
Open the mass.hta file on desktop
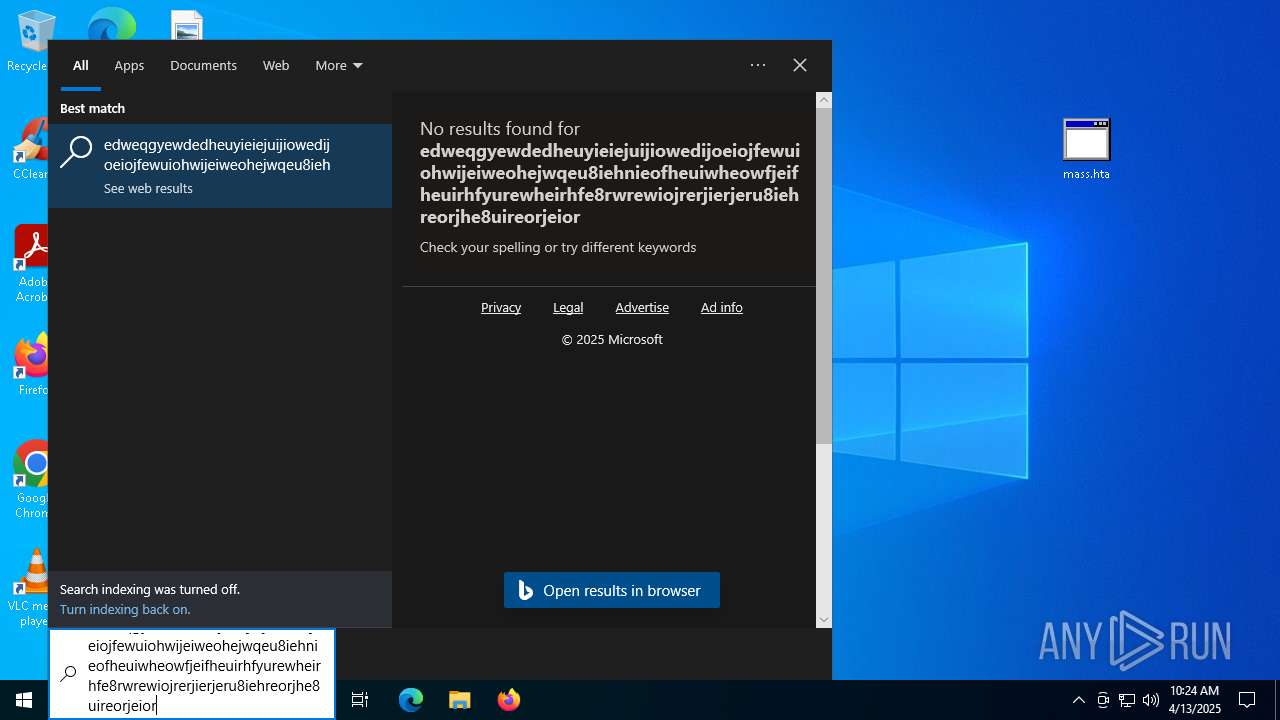pyautogui.click(x=1086, y=149)
